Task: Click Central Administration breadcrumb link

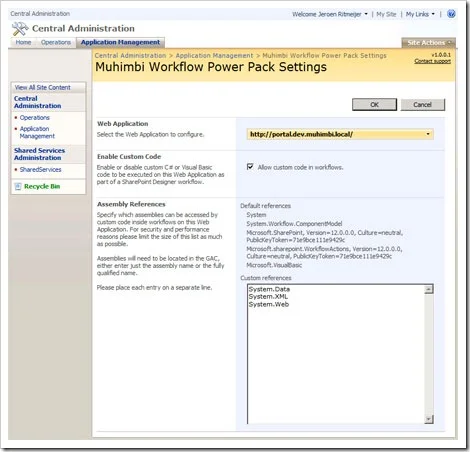Action: tap(130, 56)
